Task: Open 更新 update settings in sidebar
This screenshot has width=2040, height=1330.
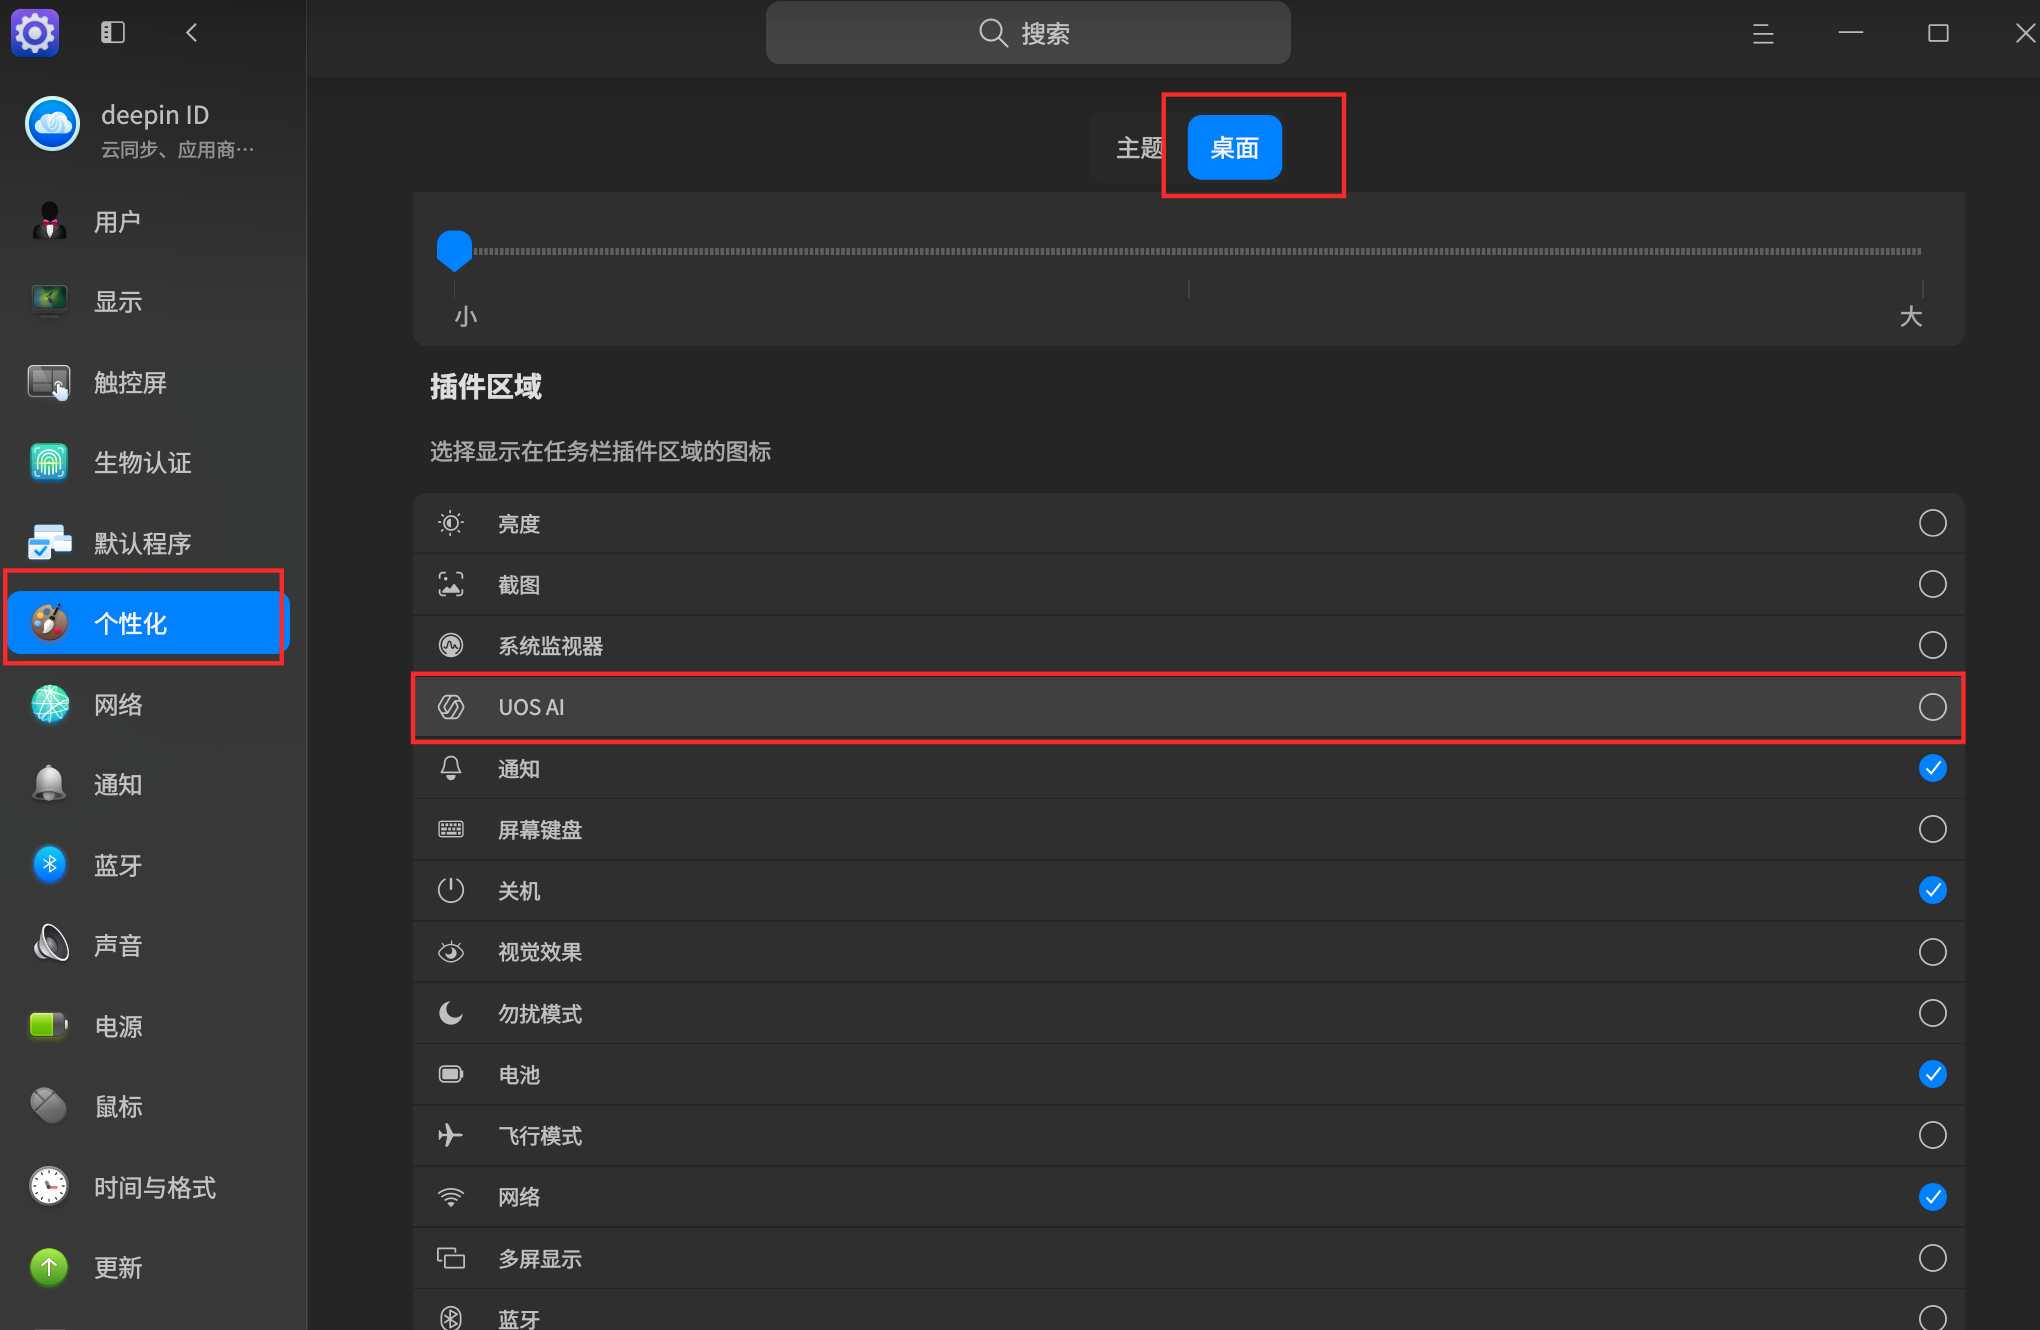Action: tap(146, 1267)
